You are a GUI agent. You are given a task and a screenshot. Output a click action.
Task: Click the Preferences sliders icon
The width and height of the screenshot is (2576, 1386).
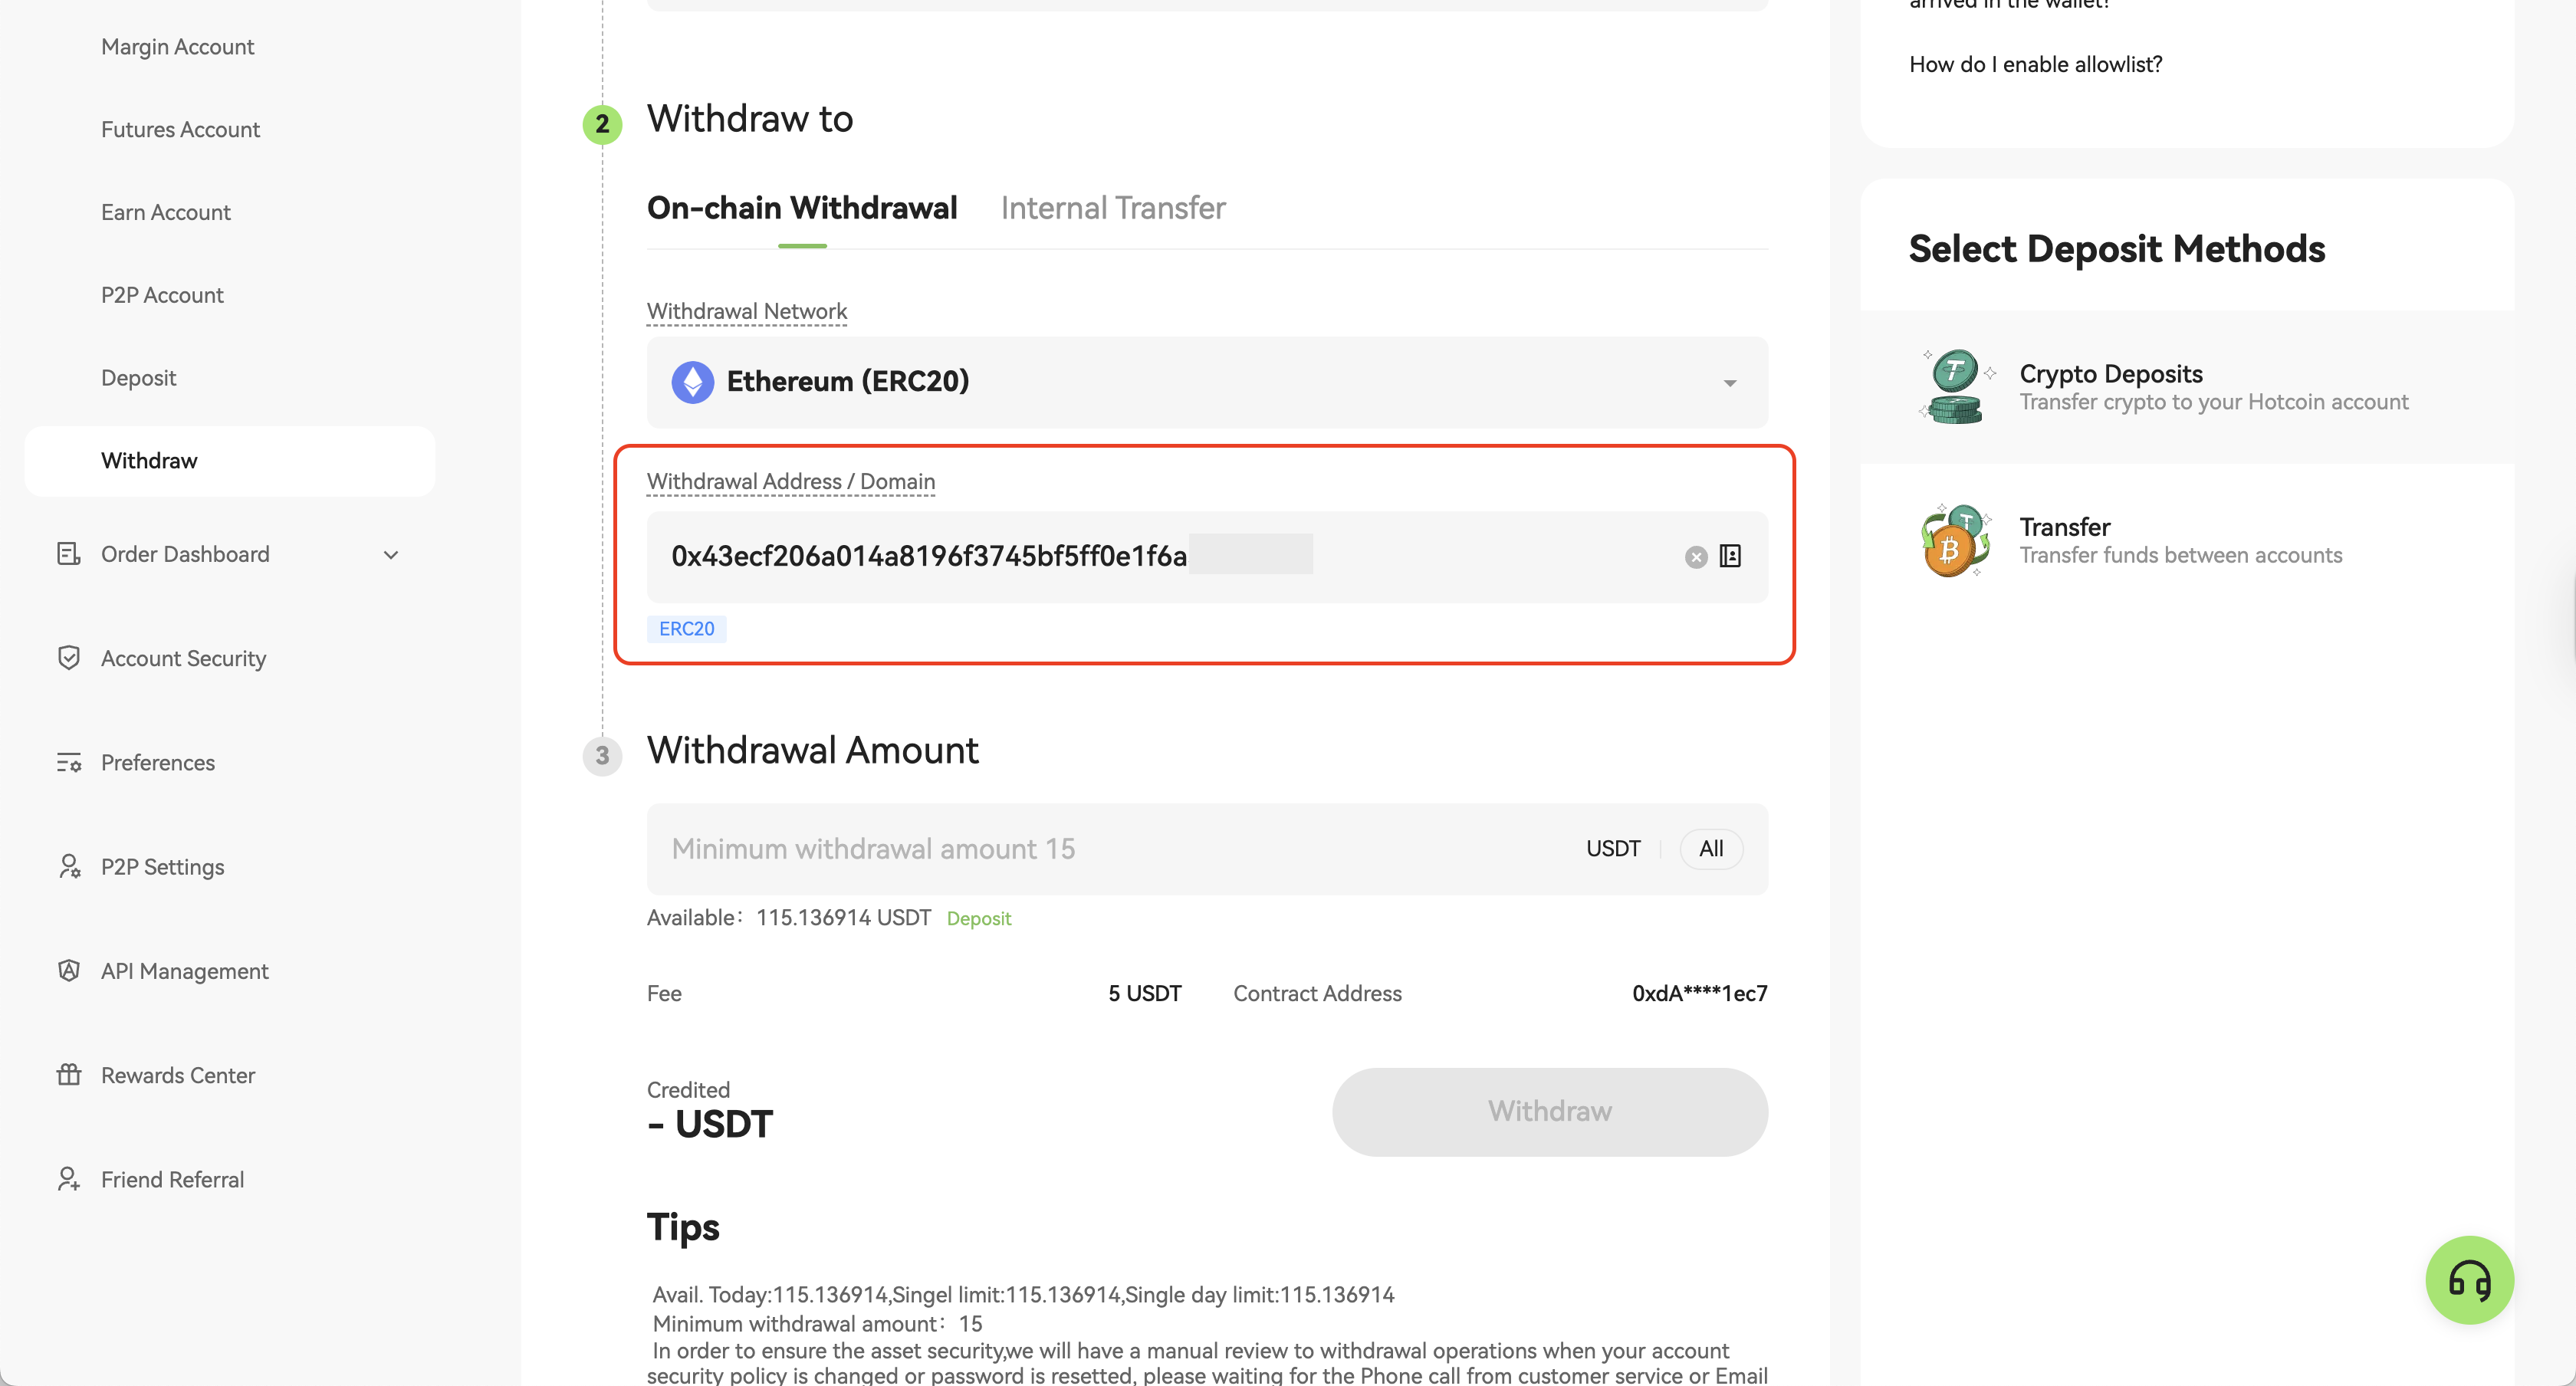tap(68, 763)
